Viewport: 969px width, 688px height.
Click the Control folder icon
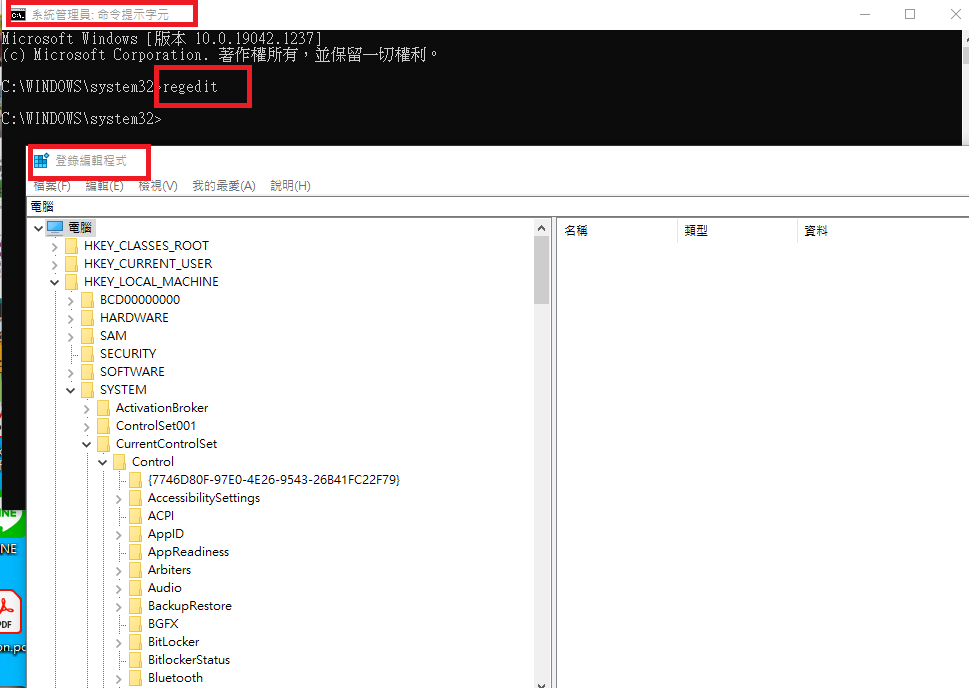tap(119, 462)
